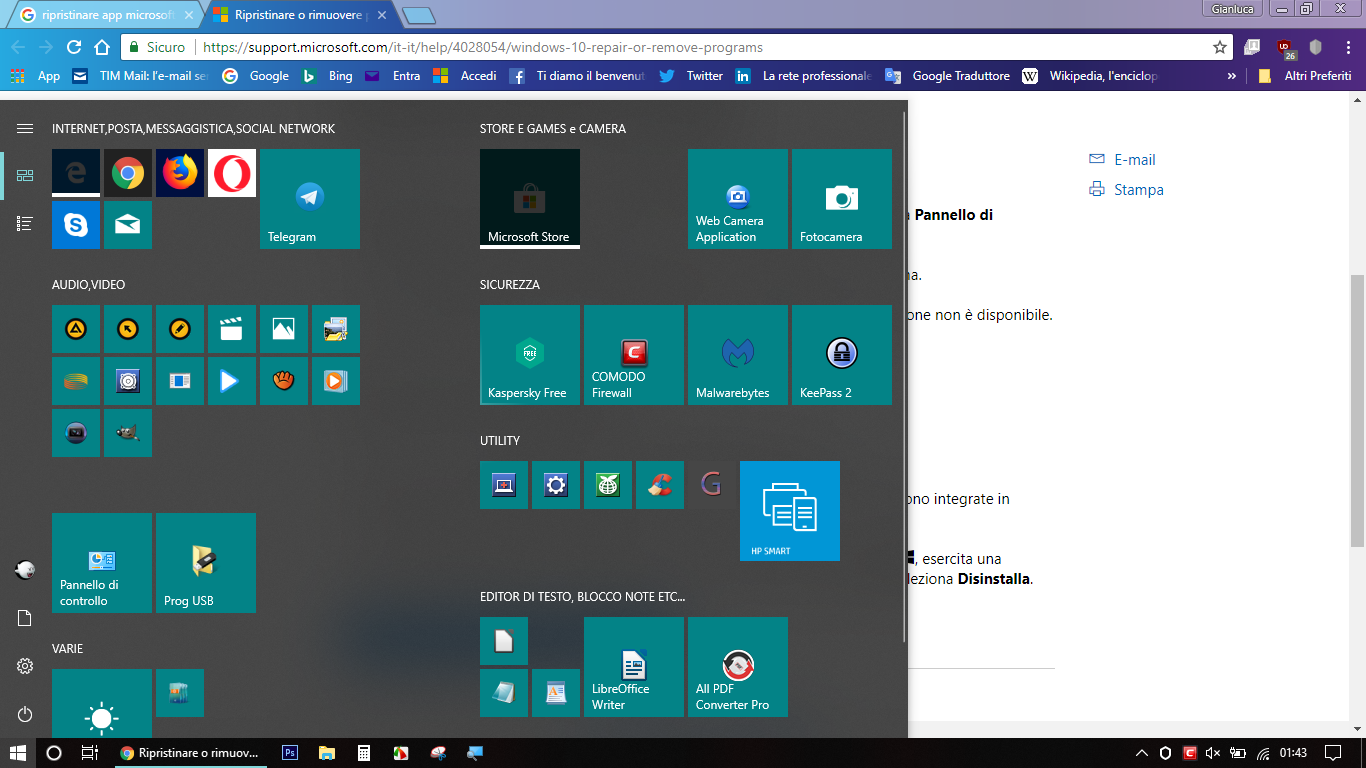1366x768 pixels.
Task: Launch Google Chrome from Start tiles
Action: point(128,173)
